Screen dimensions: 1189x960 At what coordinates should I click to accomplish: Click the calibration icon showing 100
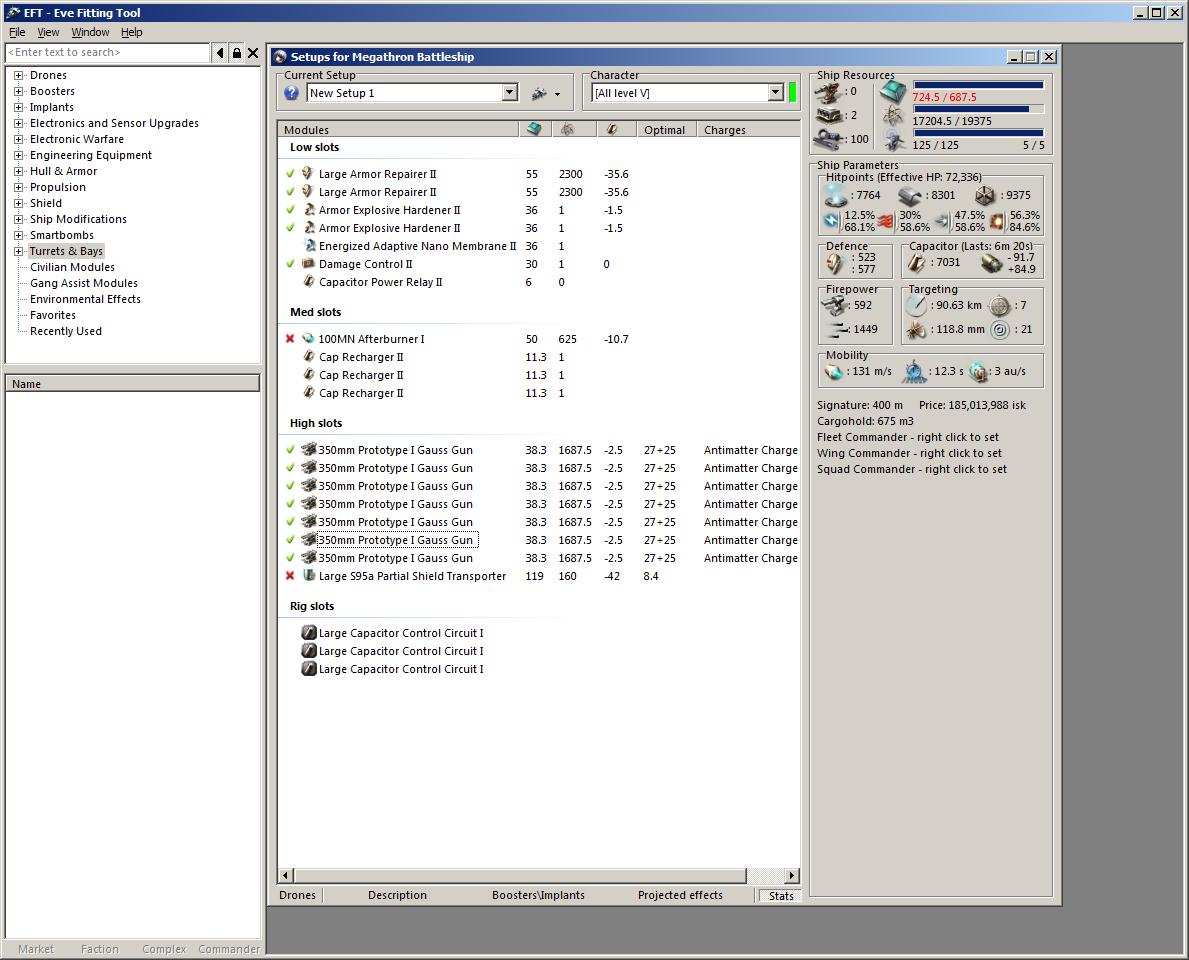(830, 139)
